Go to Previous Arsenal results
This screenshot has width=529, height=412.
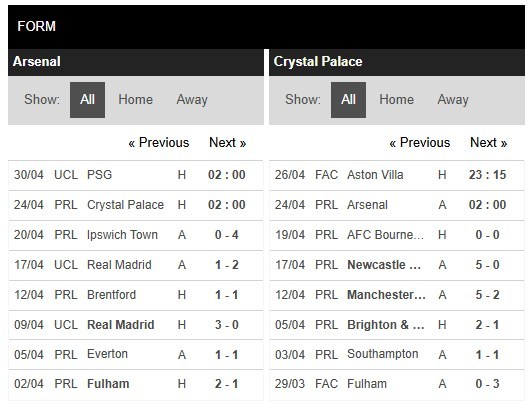coord(159,143)
